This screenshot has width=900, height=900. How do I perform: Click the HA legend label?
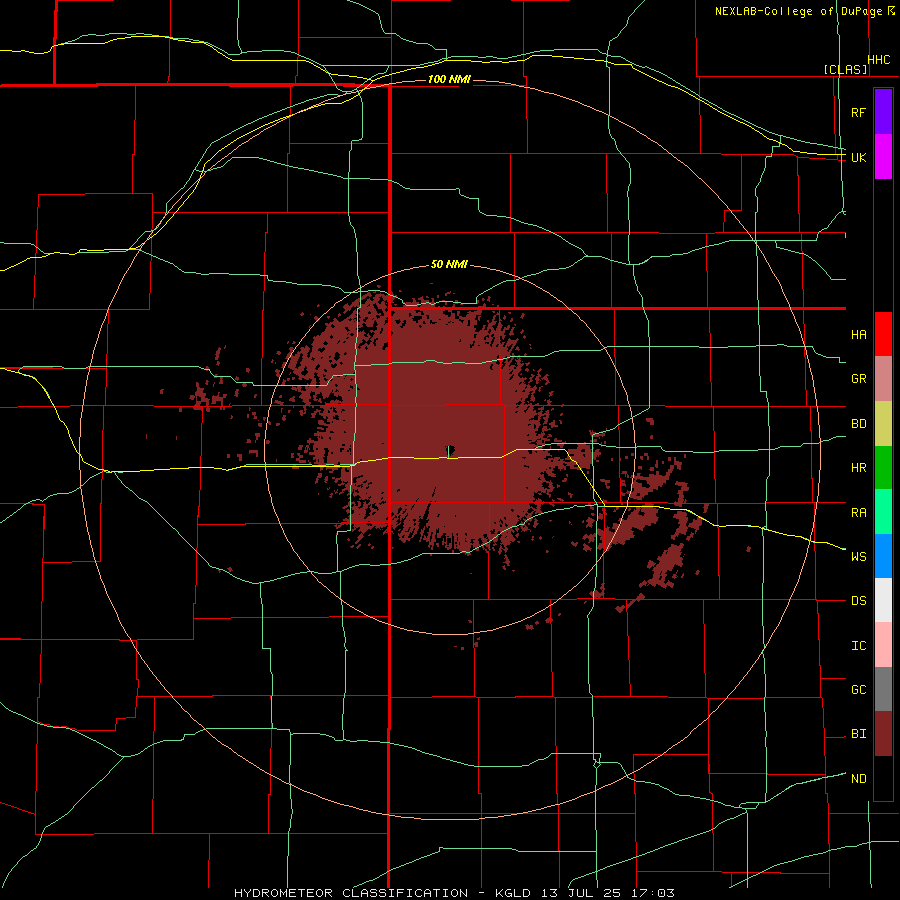[858, 334]
